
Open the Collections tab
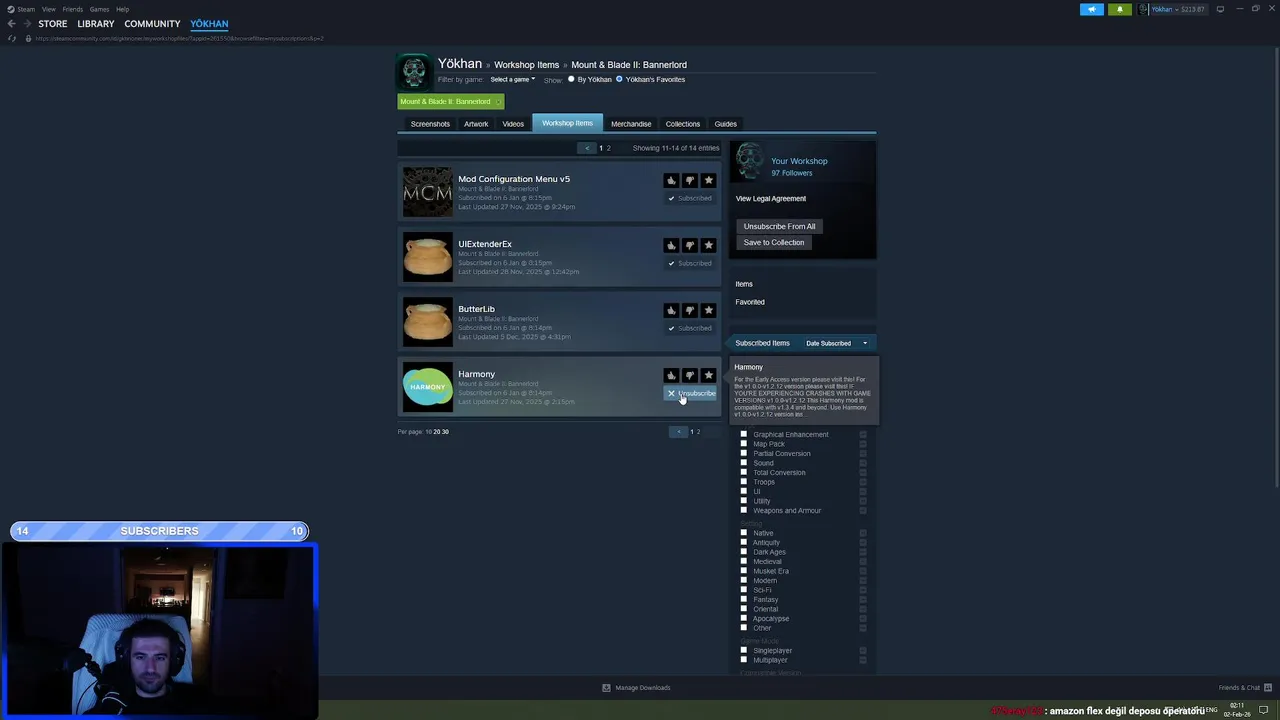pyautogui.click(x=683, y=124)
